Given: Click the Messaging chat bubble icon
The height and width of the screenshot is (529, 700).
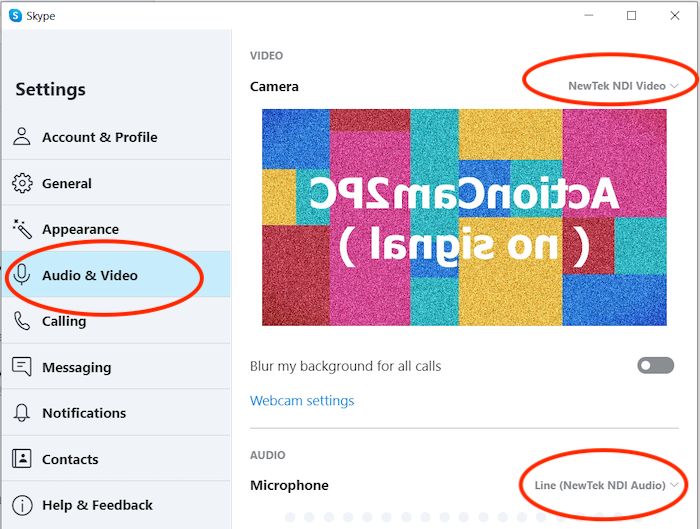Looking at the screenshot, I should (21, 367).
